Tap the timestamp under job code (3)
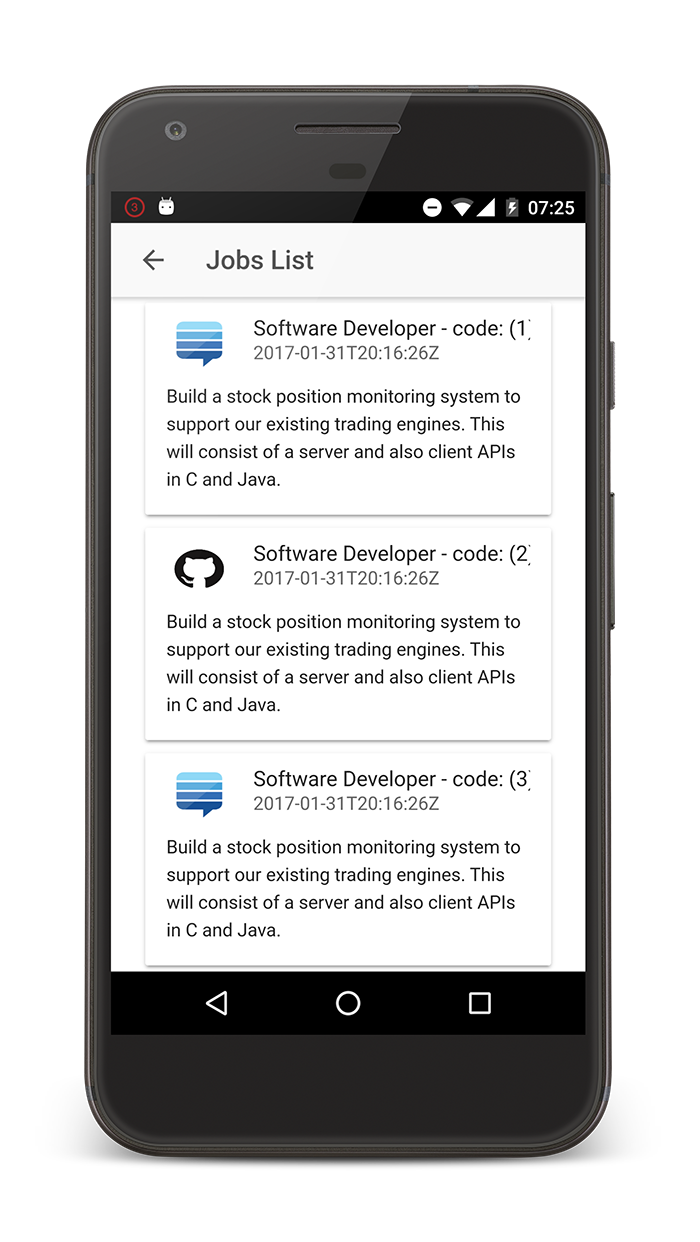This screenshot has width=700, height=1242. 346,803
